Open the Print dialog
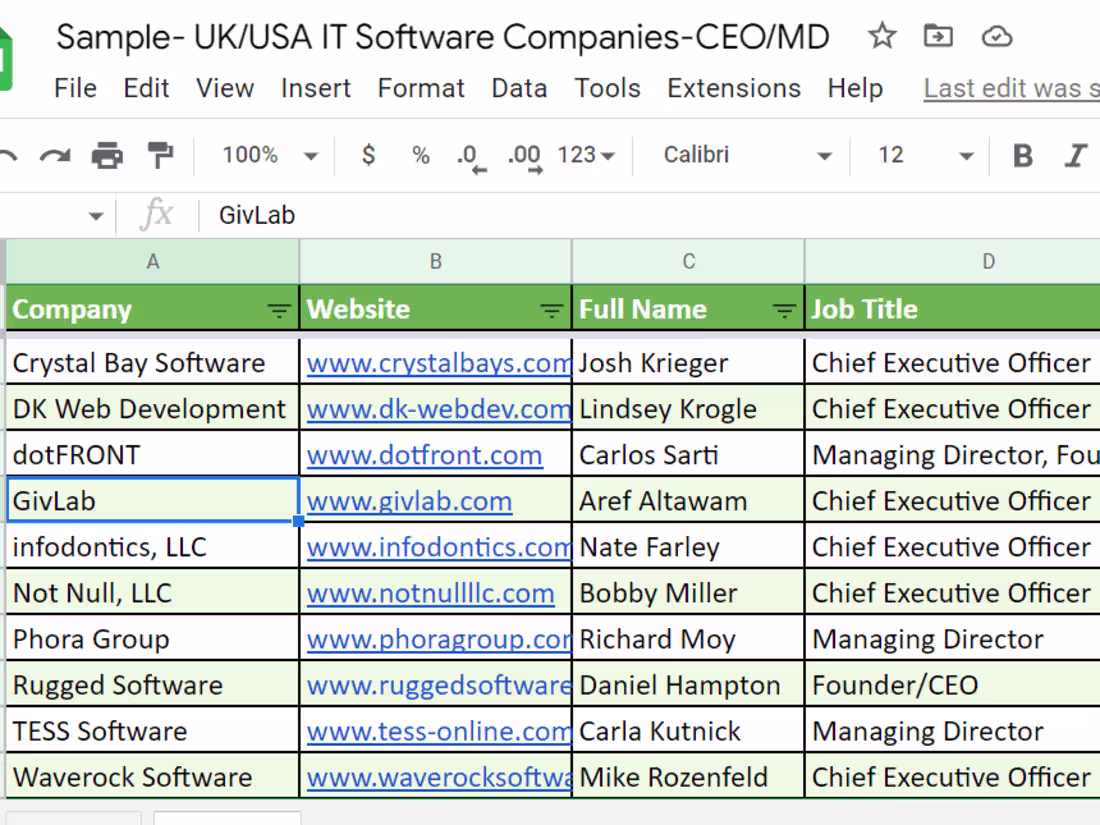The height and width of the screenshot is (825, 1100). [x=107, y=155]
